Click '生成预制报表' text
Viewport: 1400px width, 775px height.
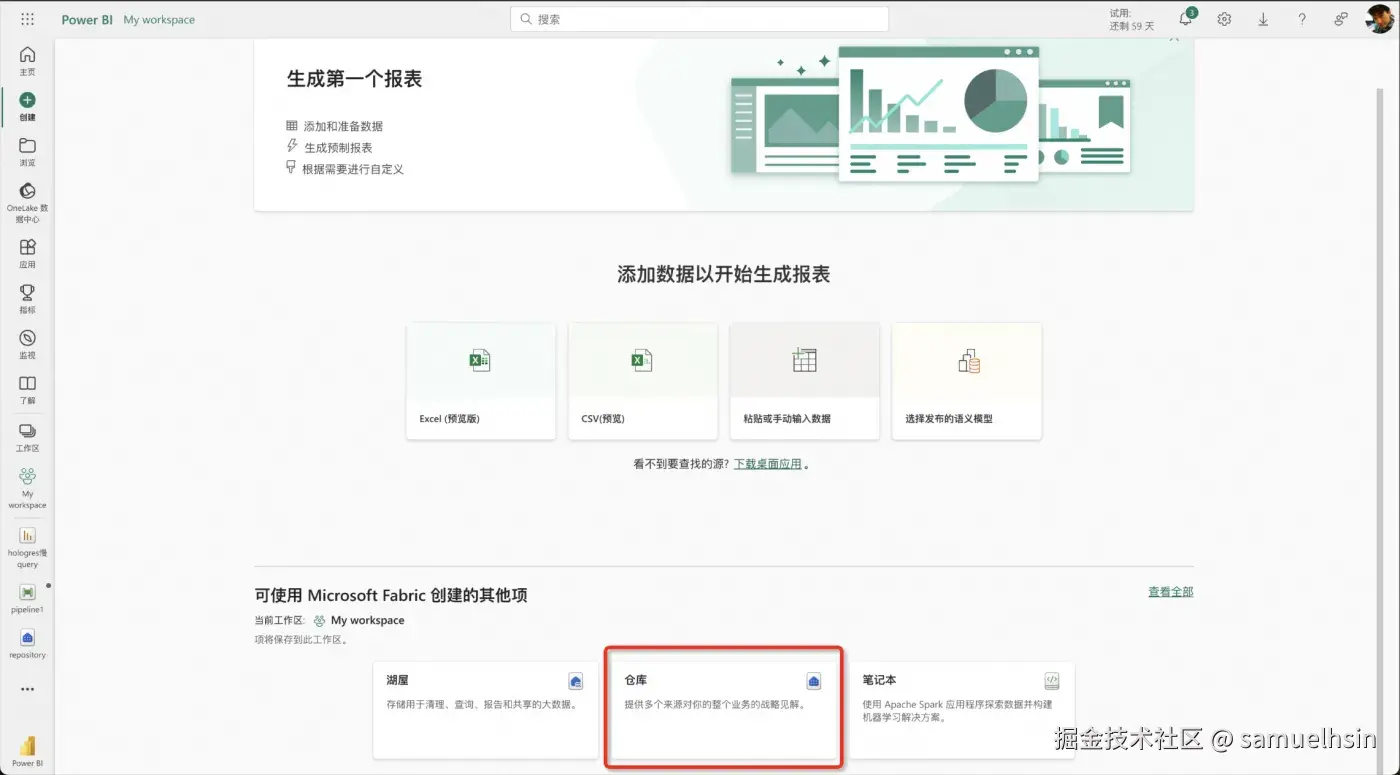pyautogui.click(x=338, y=148)
